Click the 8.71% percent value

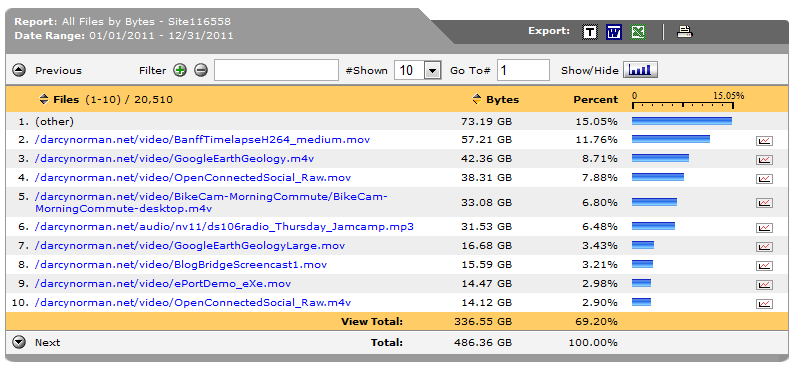coord(600,158)
